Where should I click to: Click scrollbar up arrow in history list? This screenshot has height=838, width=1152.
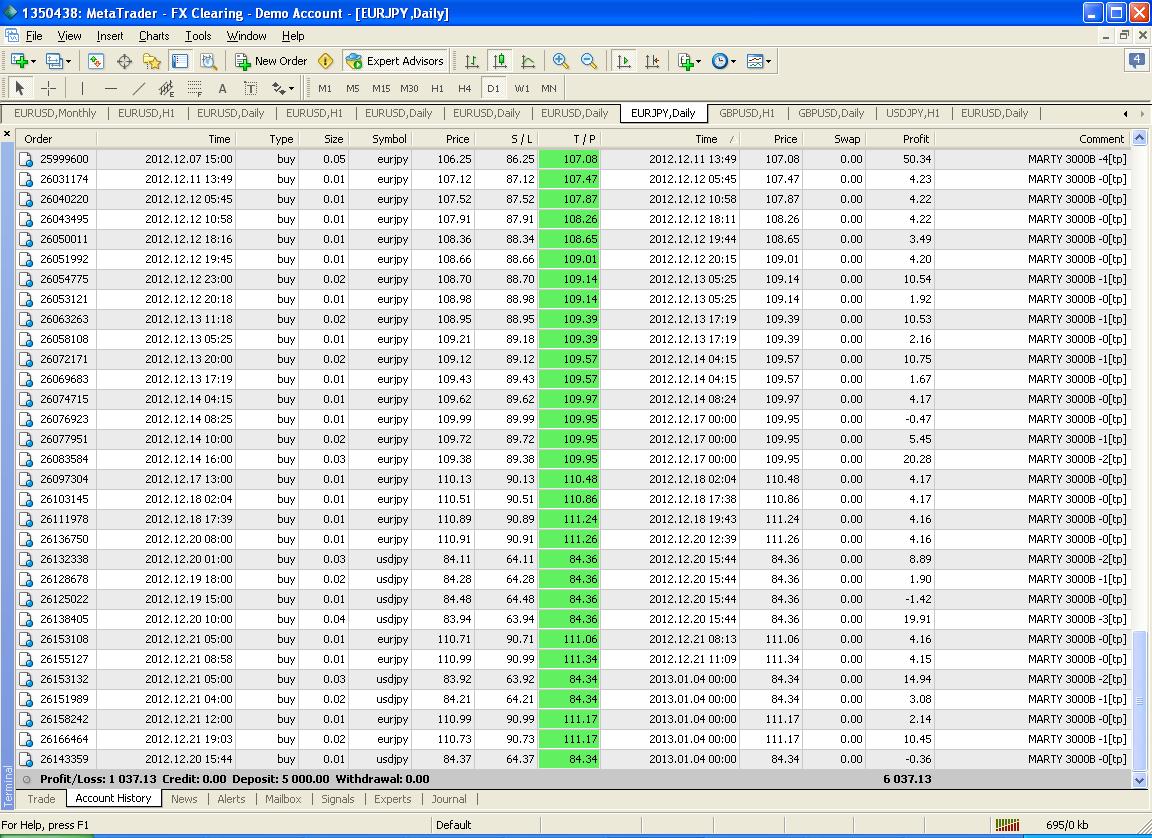(x=1140, y=137)
